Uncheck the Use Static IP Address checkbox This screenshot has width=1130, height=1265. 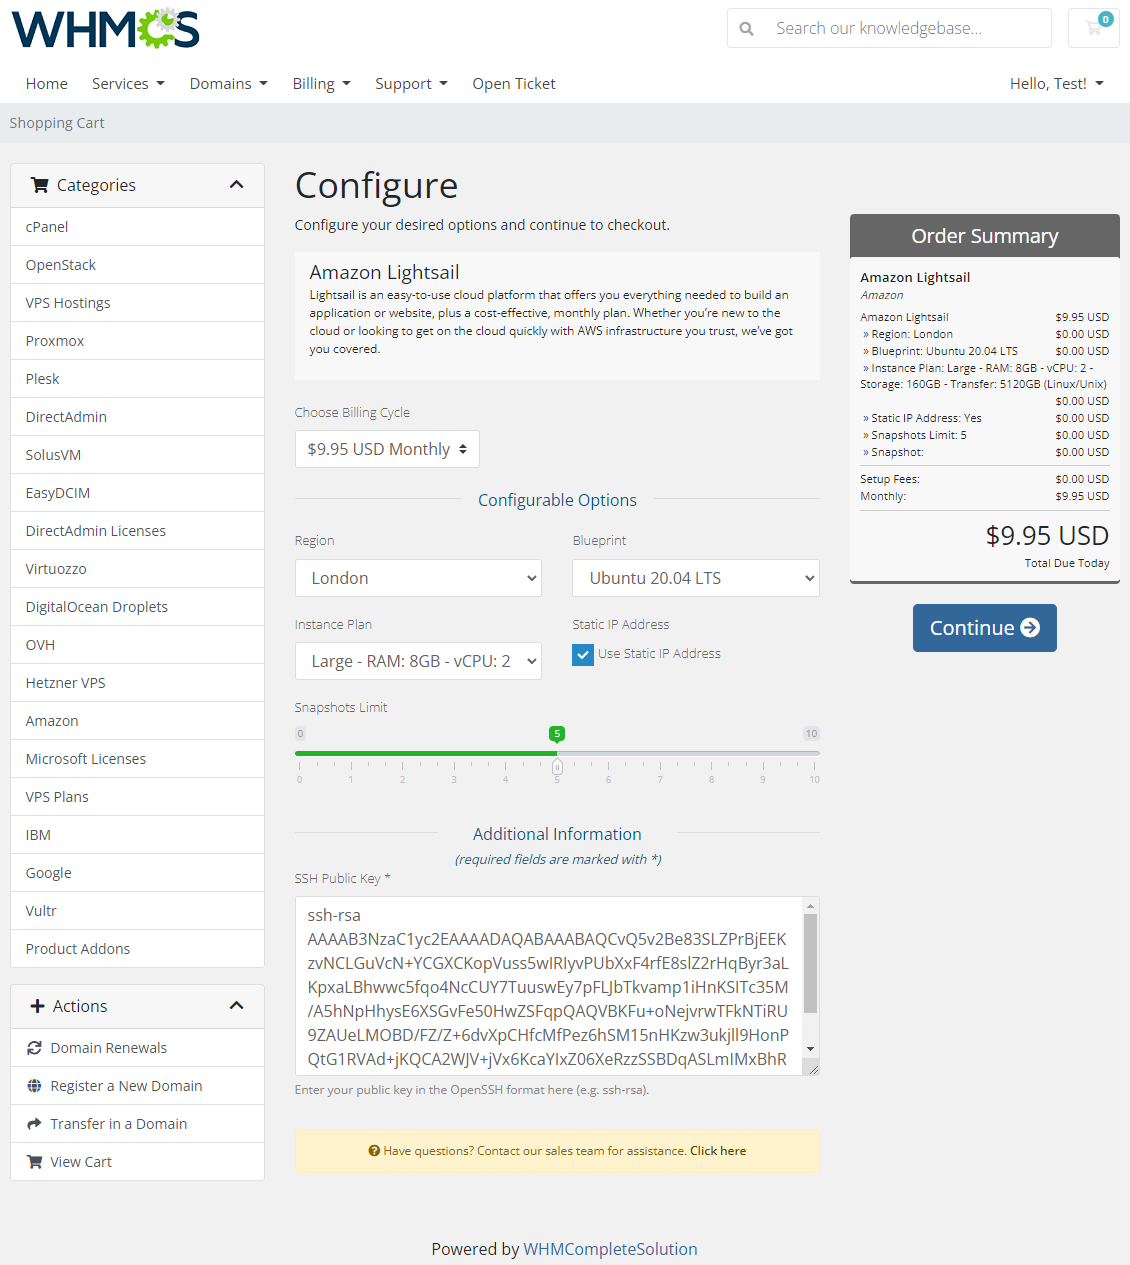[582, 654]
